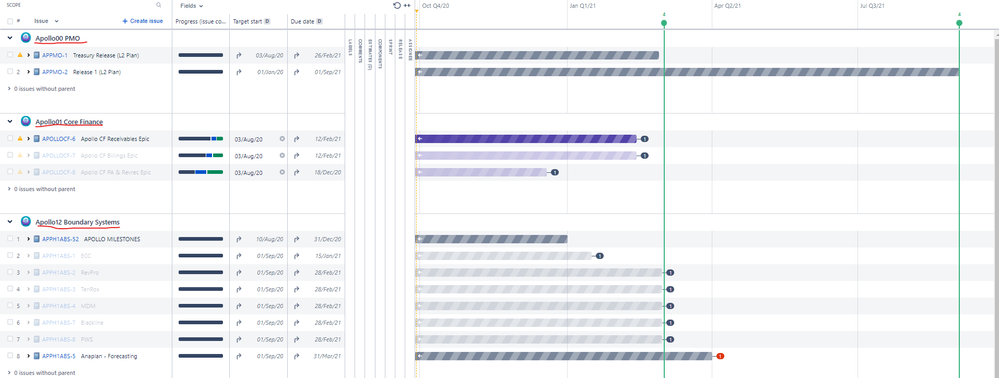Click rollup arrow beside 03/Aug/20 on APPMO-1
999x378 pixels.
[x=239, y=55]
